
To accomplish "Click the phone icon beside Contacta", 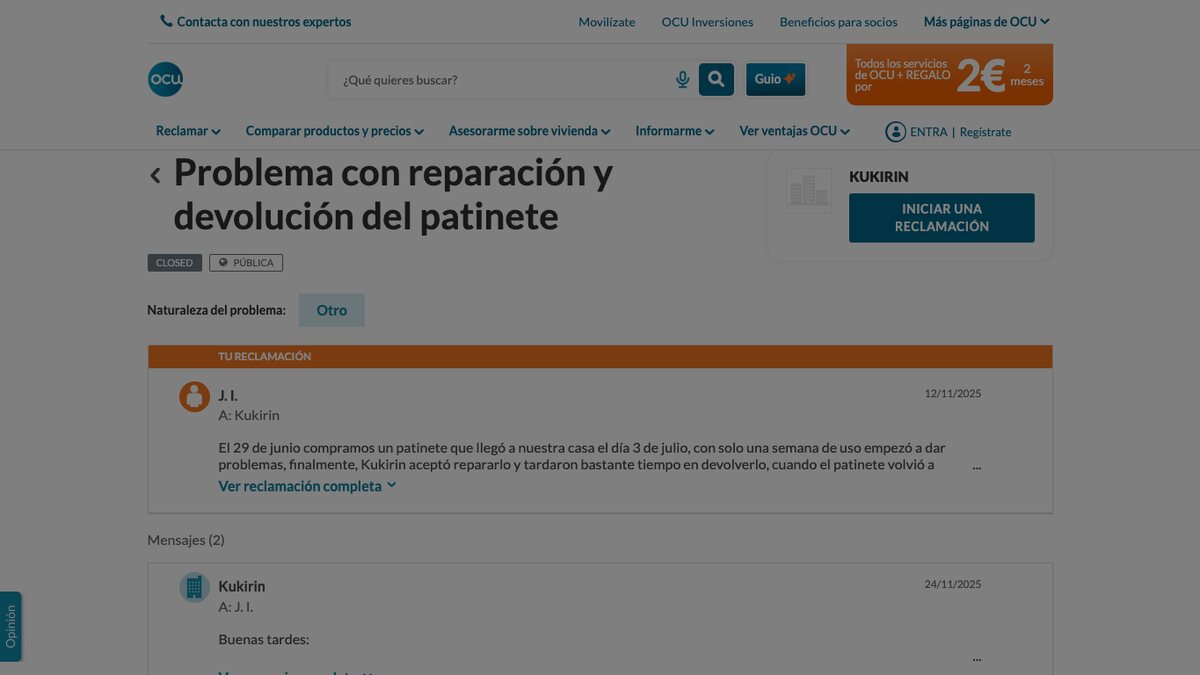I will pyautogui.click(x=166, y=21).
